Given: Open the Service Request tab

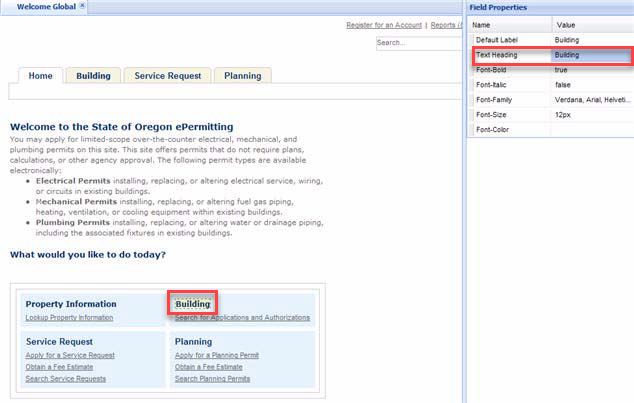Looking at the screenshot, I should click(x=168, y=76).
